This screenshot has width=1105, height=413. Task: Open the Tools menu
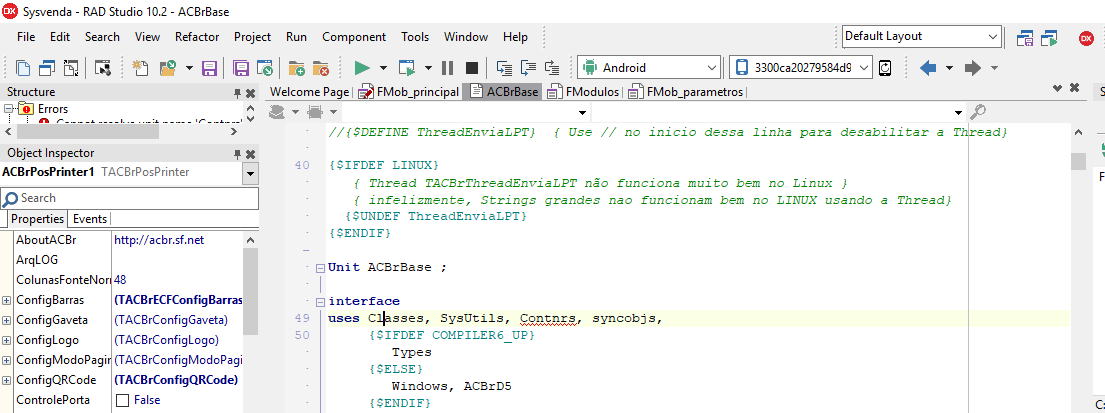(415, 37)
